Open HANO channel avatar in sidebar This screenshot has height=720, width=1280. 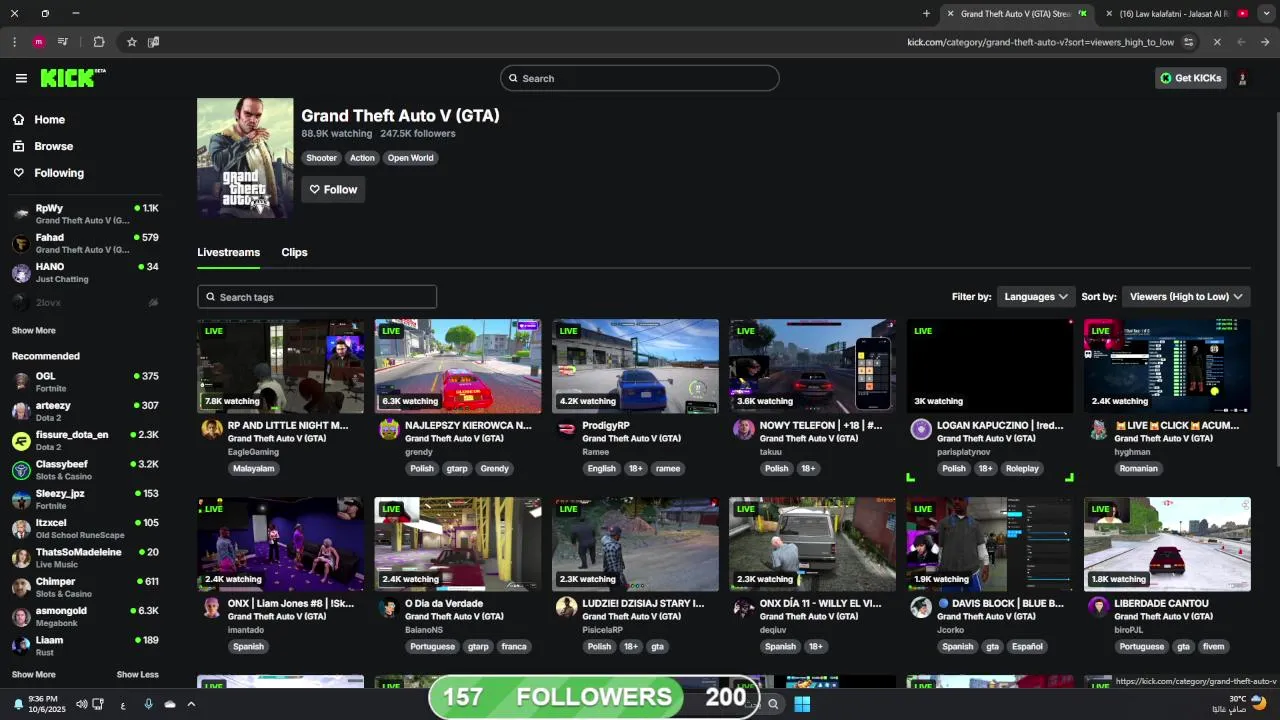click(x=21, y=273)
